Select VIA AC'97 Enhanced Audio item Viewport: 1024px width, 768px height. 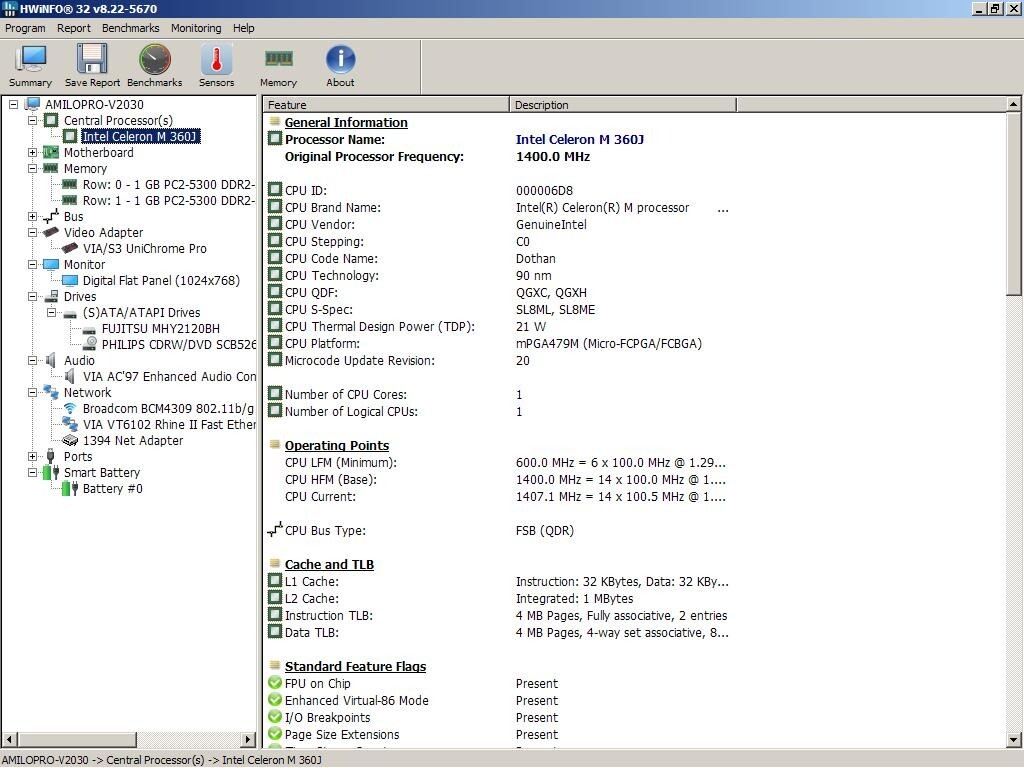click(x=169, y=377)
